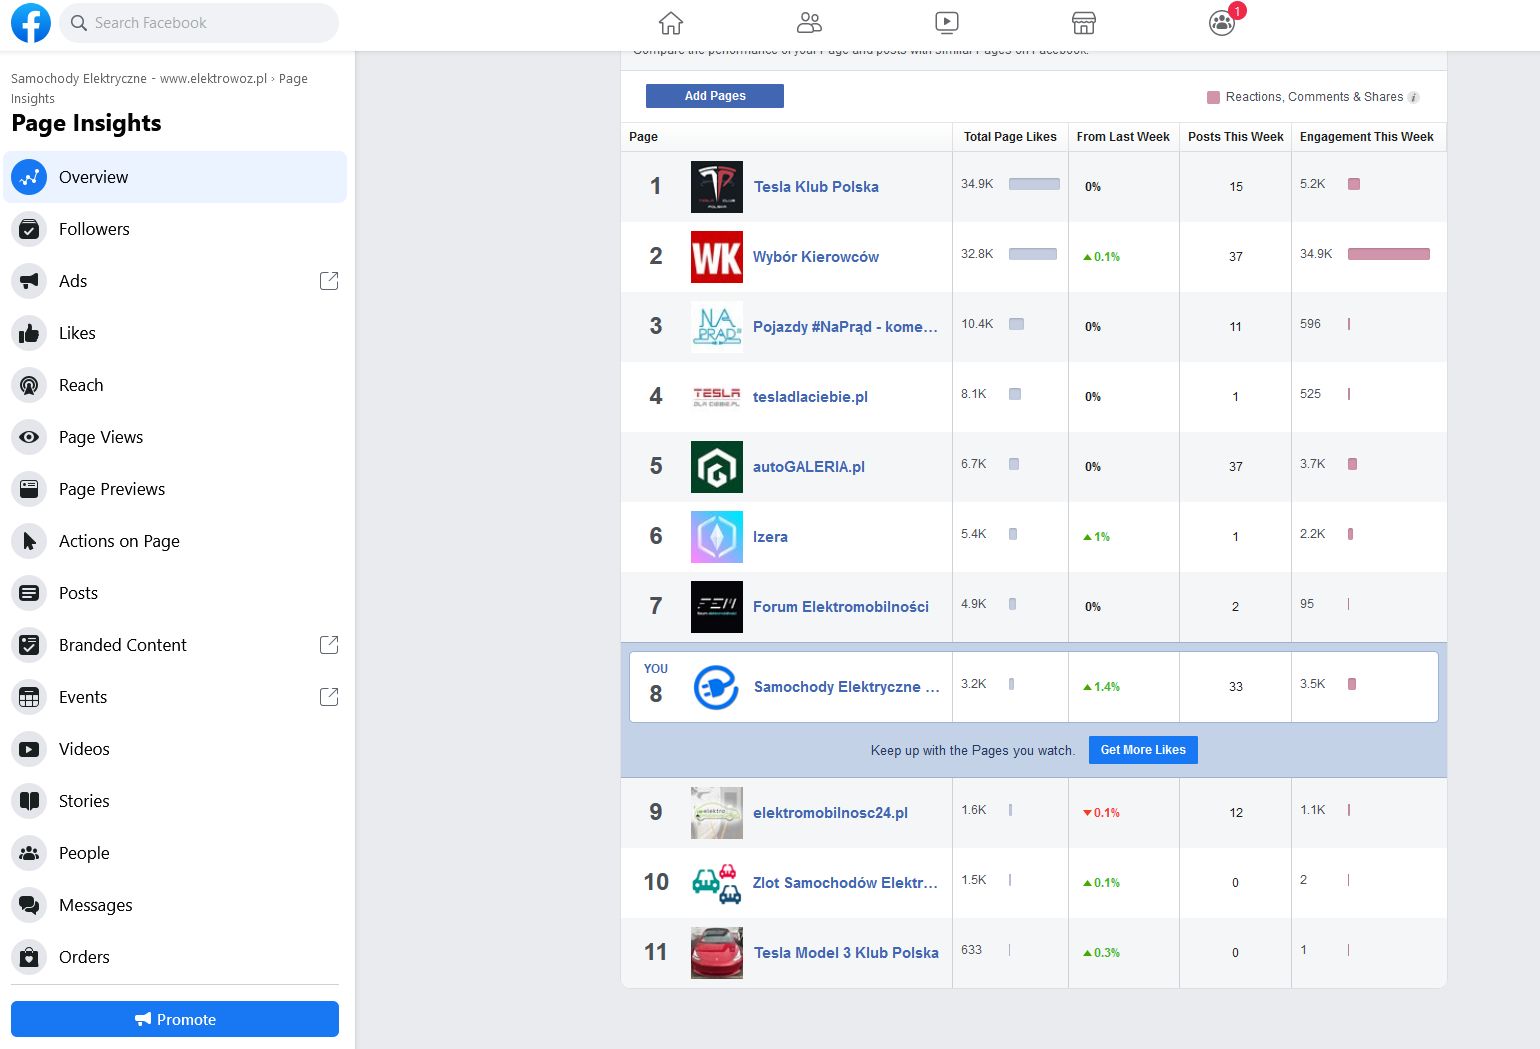1540x1049 pixels.
Task: Open the Marketplace icon in top navigation
Action: point(1084,23)
